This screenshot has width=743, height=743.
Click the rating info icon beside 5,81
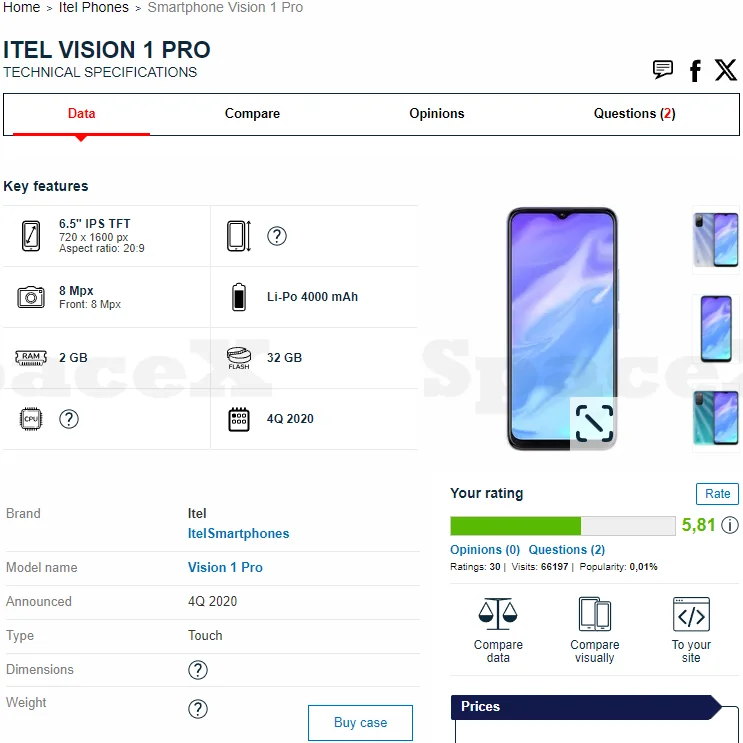[729, 525]
